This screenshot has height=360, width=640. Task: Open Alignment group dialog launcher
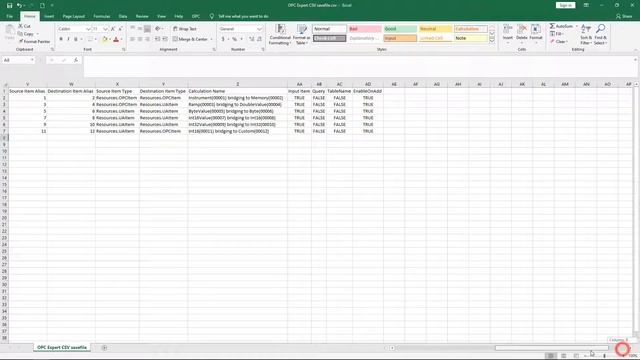click(x=214, y=49)
